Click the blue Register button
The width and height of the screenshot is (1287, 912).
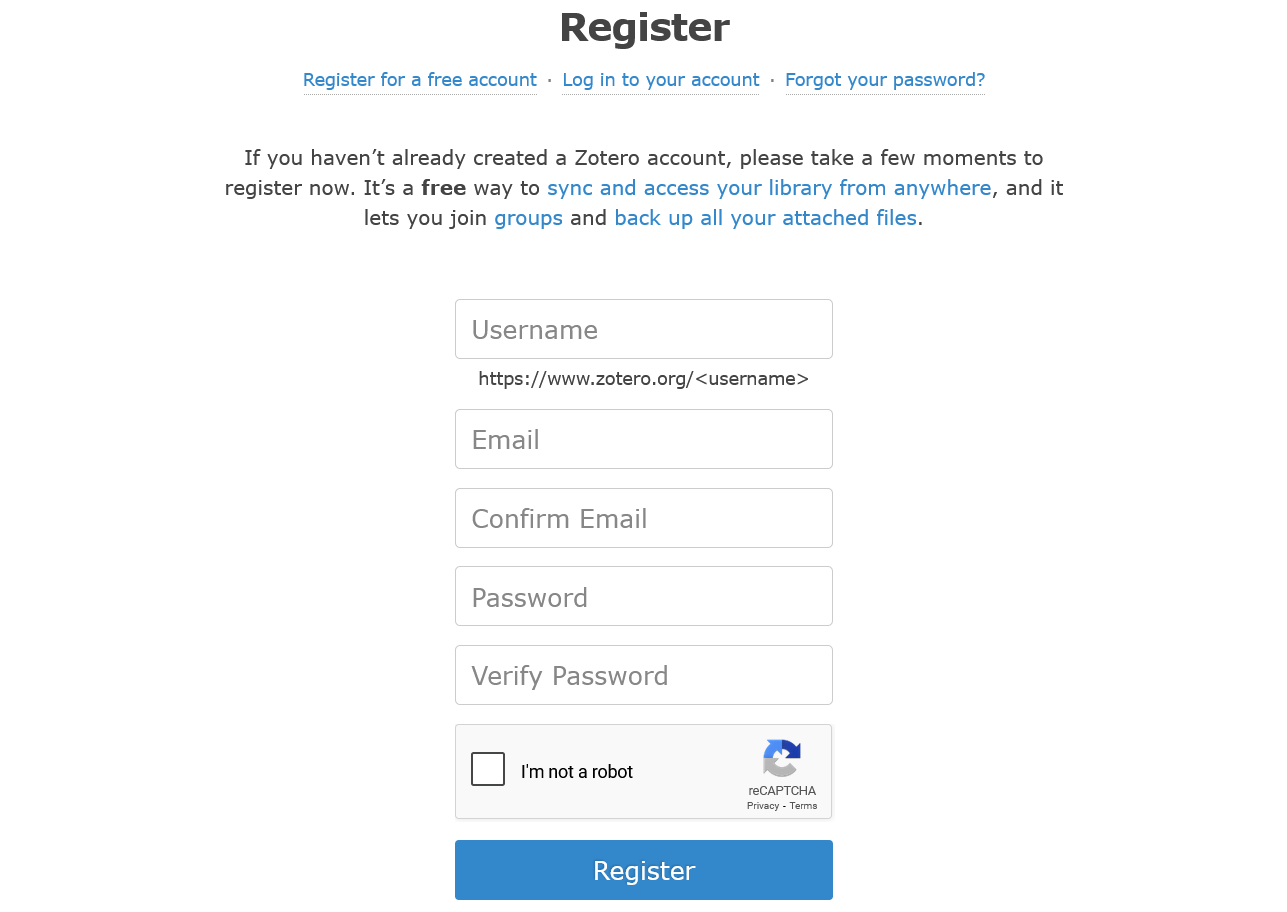643,870
